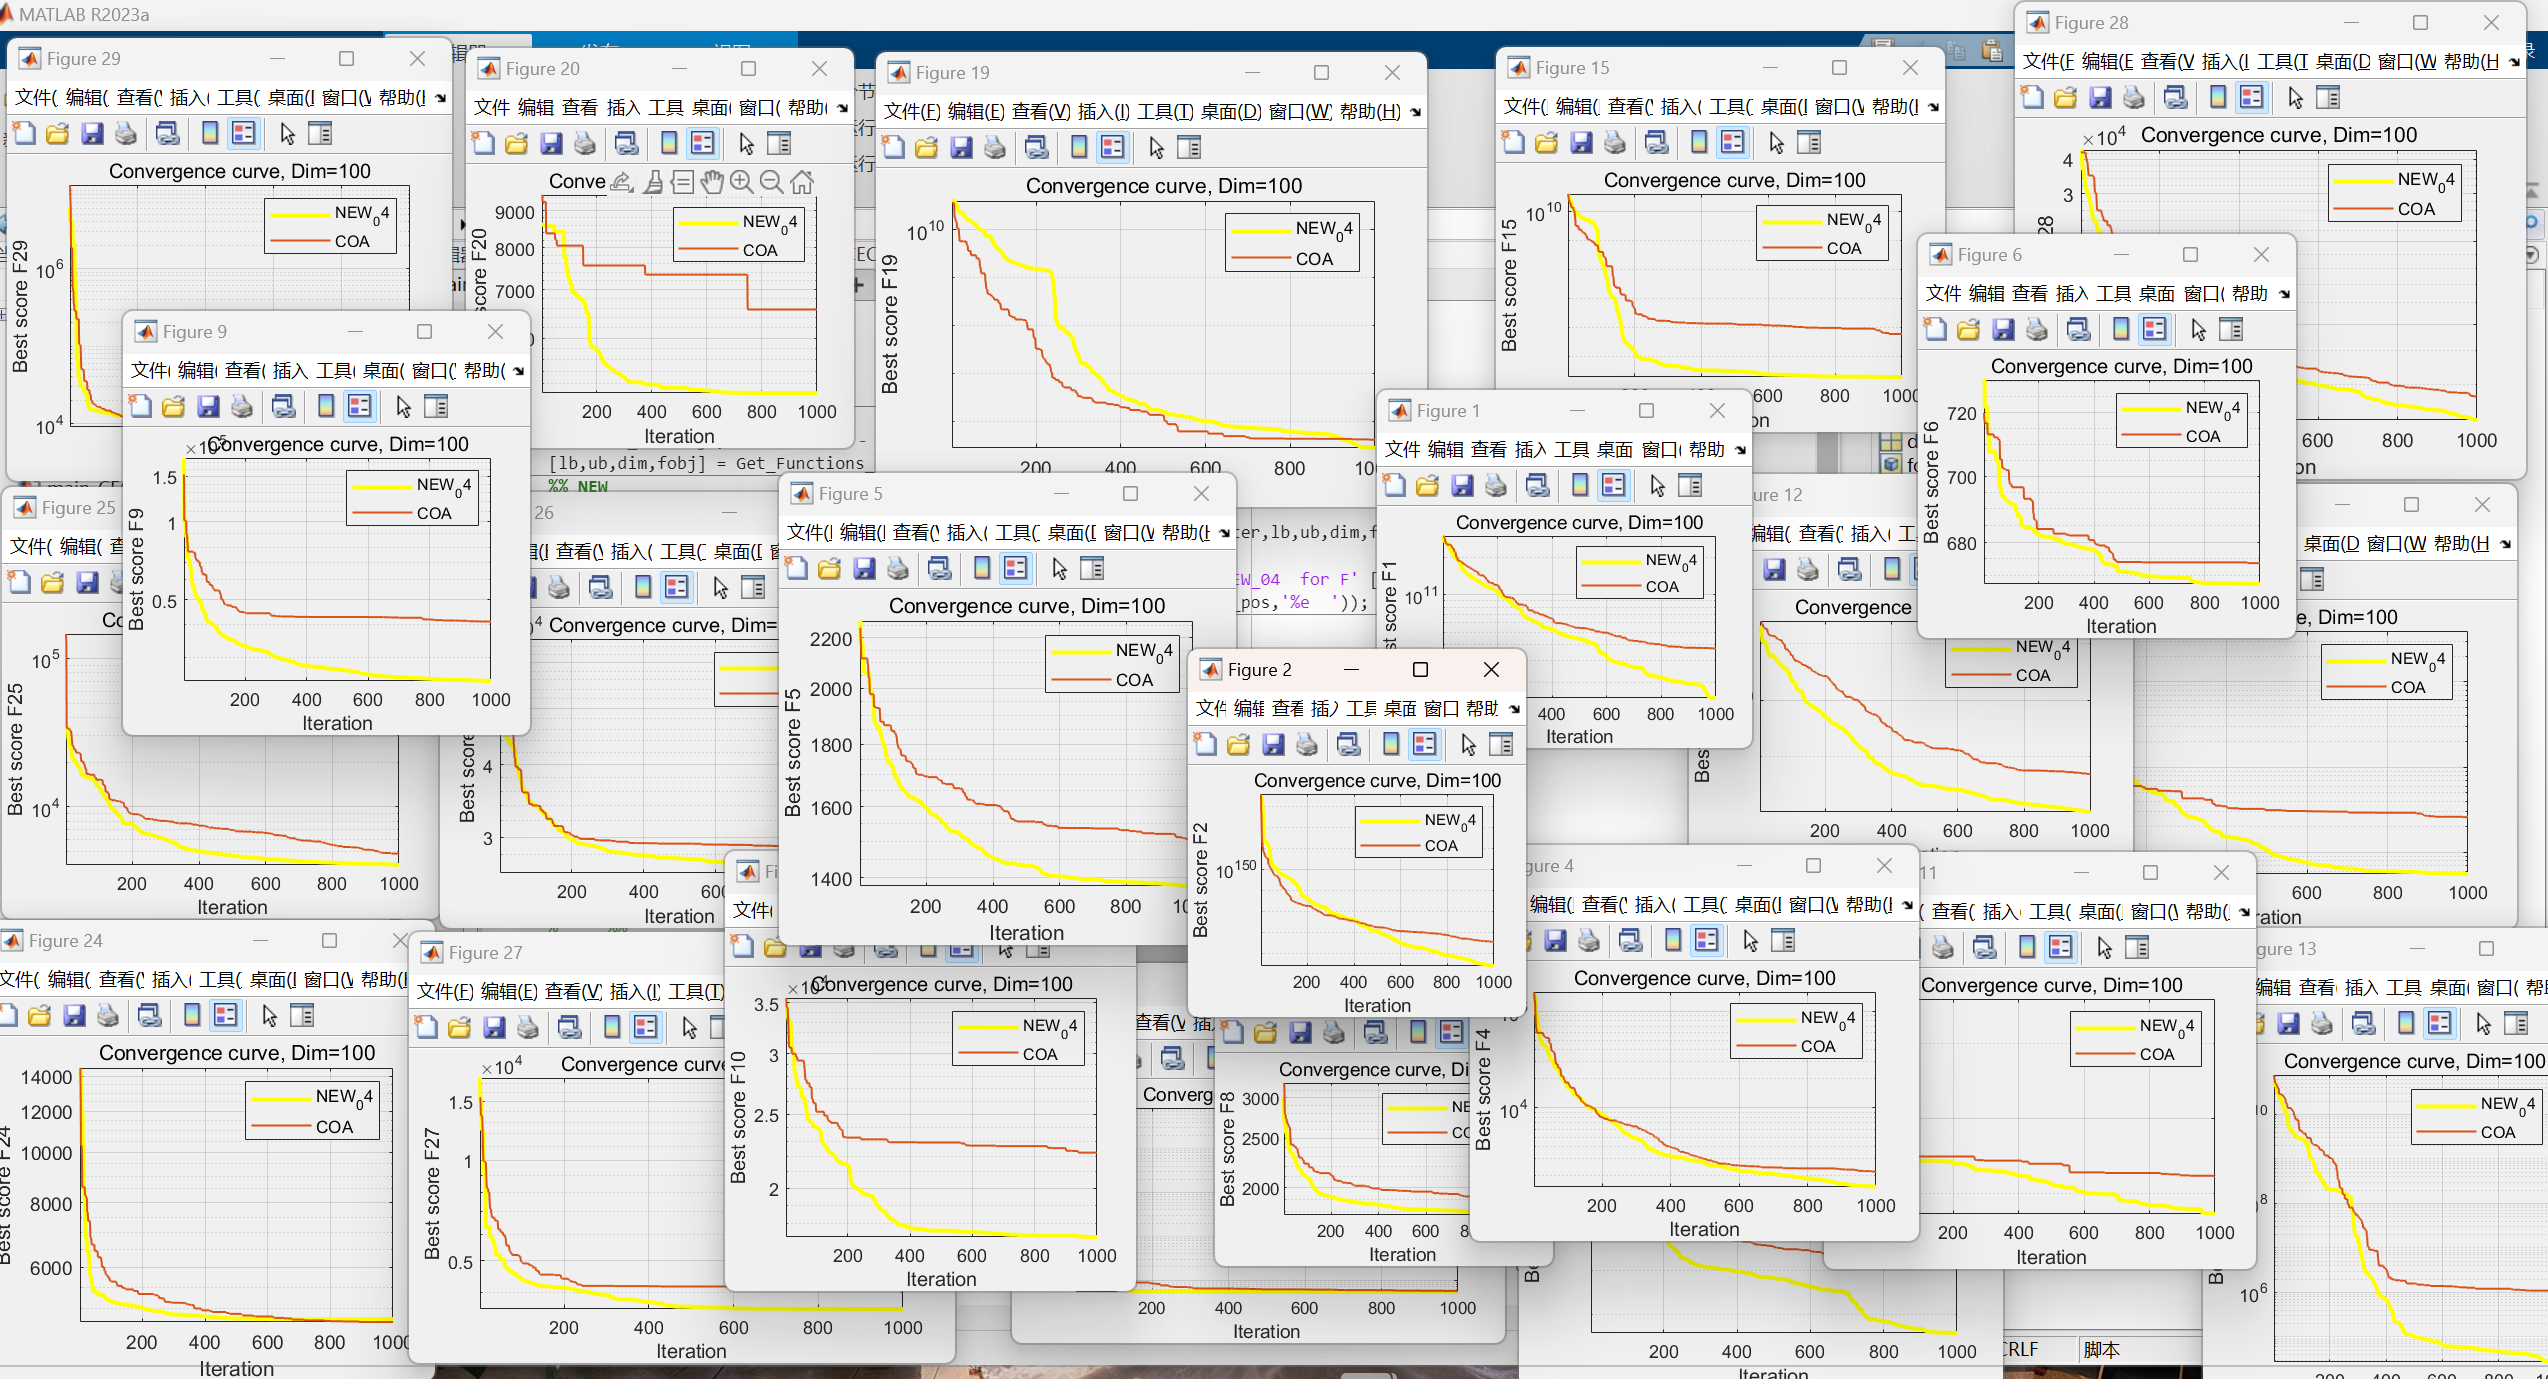Print Figure 5 with the printer icon
The image size is (2548, 1379).
click(898, 569)
